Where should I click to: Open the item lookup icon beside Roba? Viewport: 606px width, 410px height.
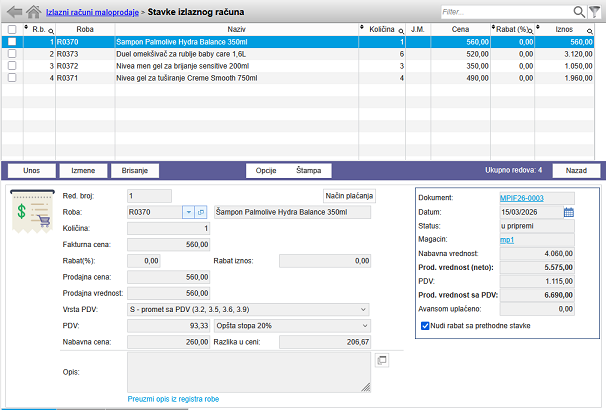point(200,212)
